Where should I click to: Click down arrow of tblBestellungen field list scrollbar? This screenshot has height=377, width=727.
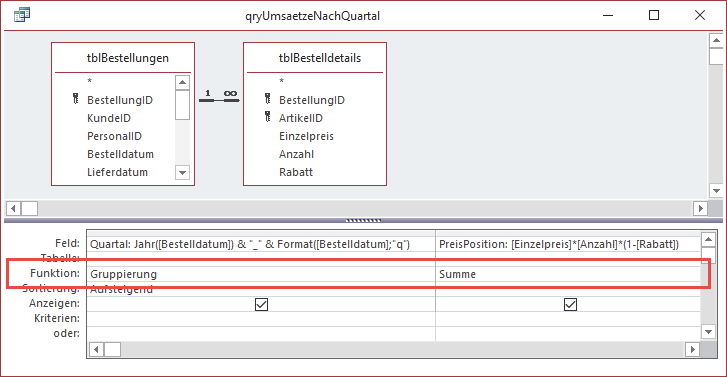pyautogui.click(x=182, y=173)
